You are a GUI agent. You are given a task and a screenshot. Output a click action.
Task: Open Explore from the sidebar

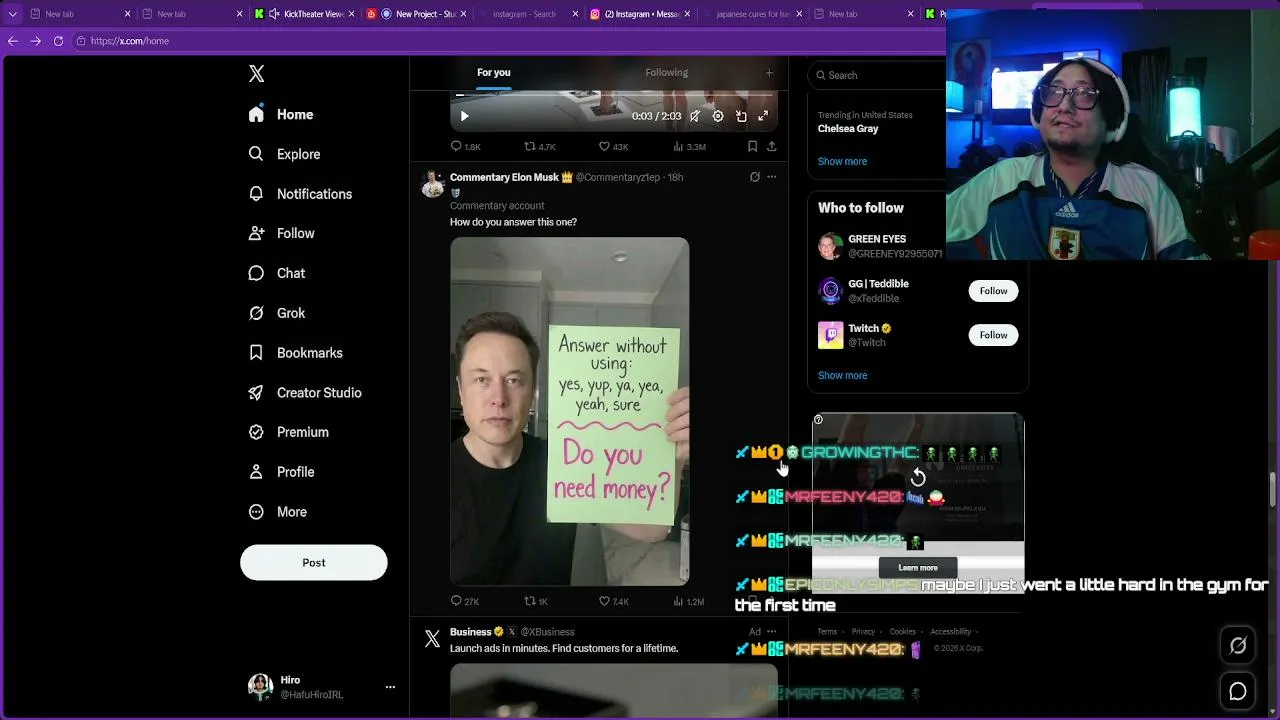click(x=285, y=154)
